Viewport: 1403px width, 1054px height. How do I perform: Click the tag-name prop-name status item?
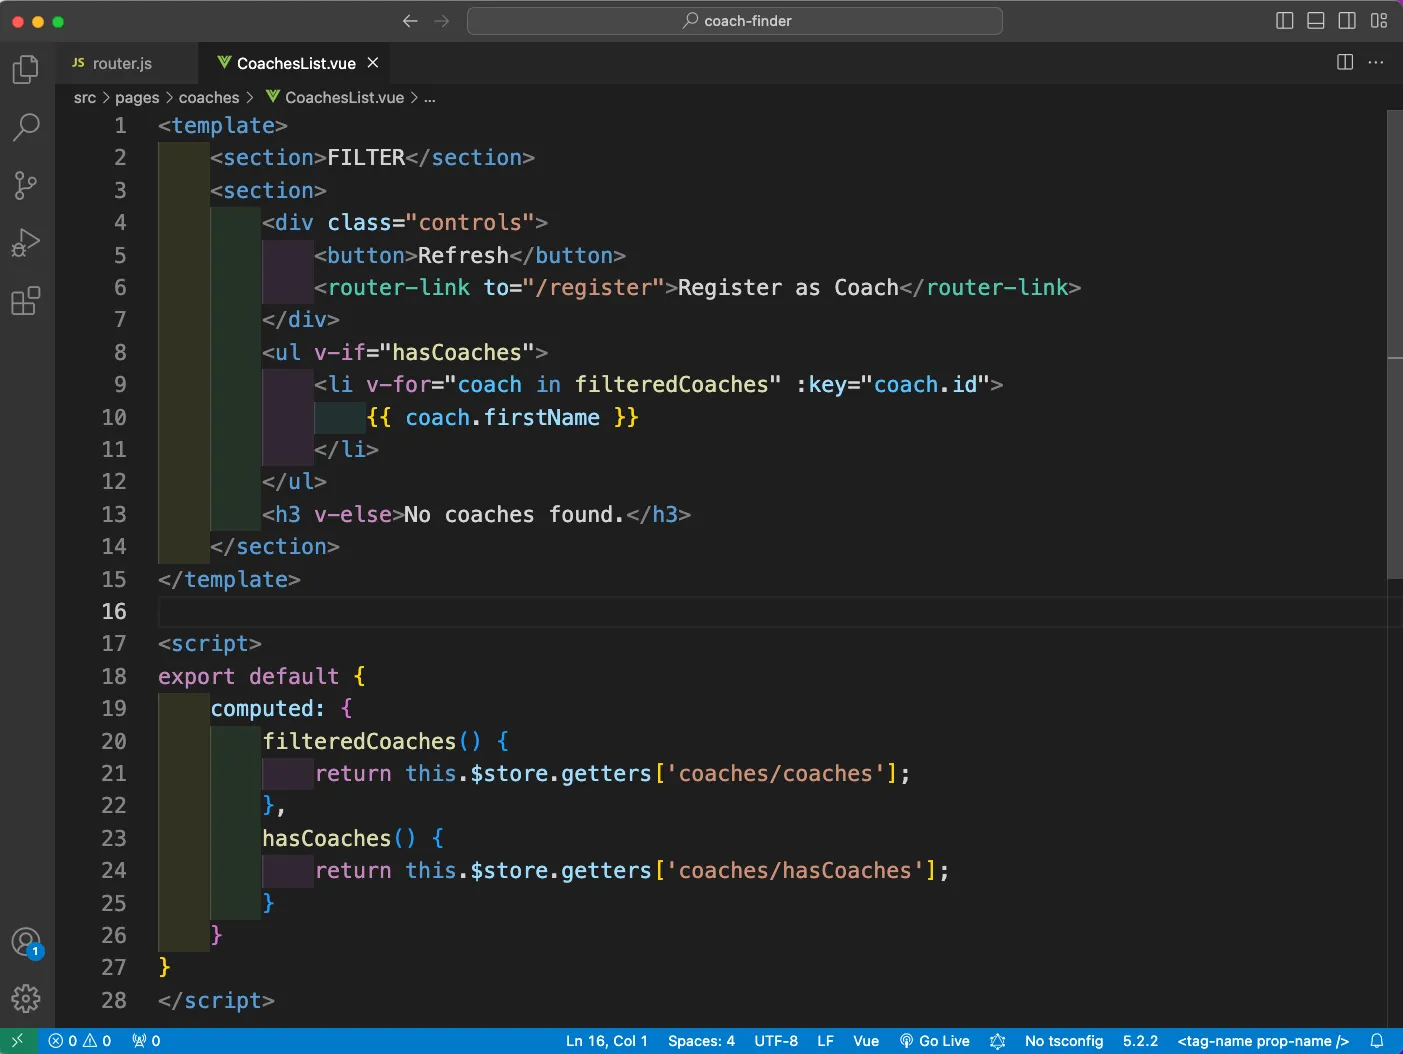1263,1041
